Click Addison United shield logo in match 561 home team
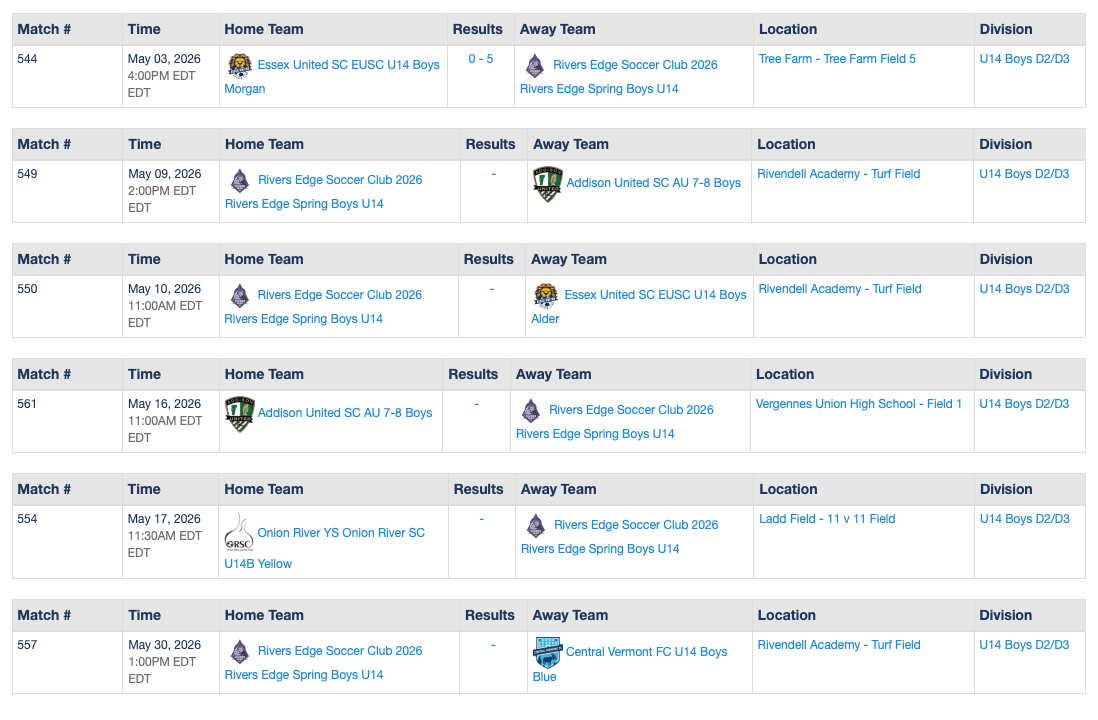The height and width of the screenshot is (720, 1098). pyautogui.click(x=239, y=414)
